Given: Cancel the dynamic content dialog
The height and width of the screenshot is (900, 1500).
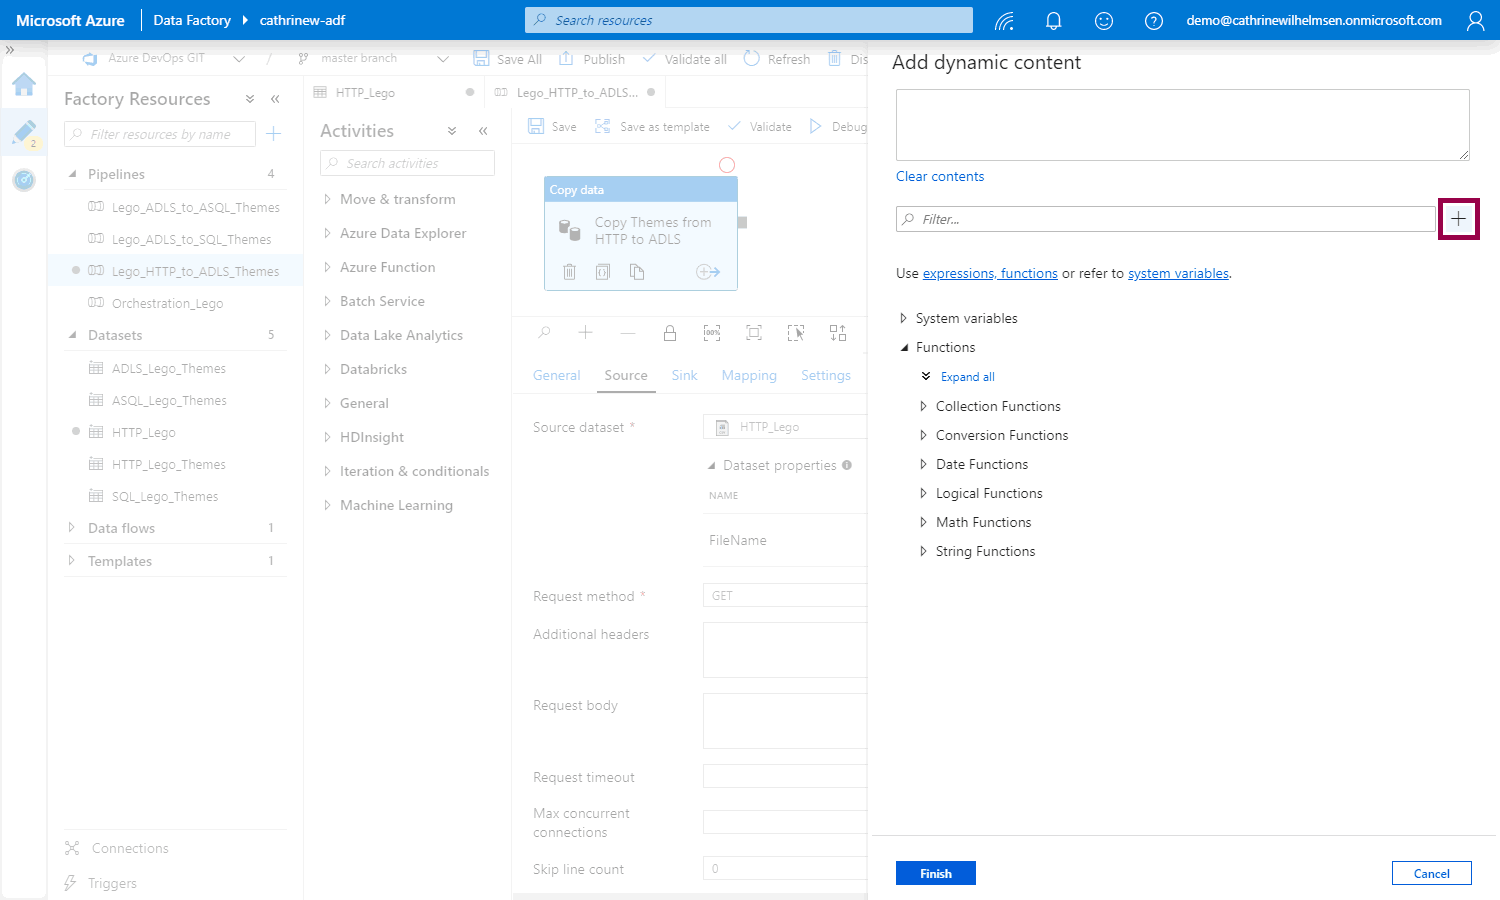Looking at the screenshot, I should pos(1431,873).
